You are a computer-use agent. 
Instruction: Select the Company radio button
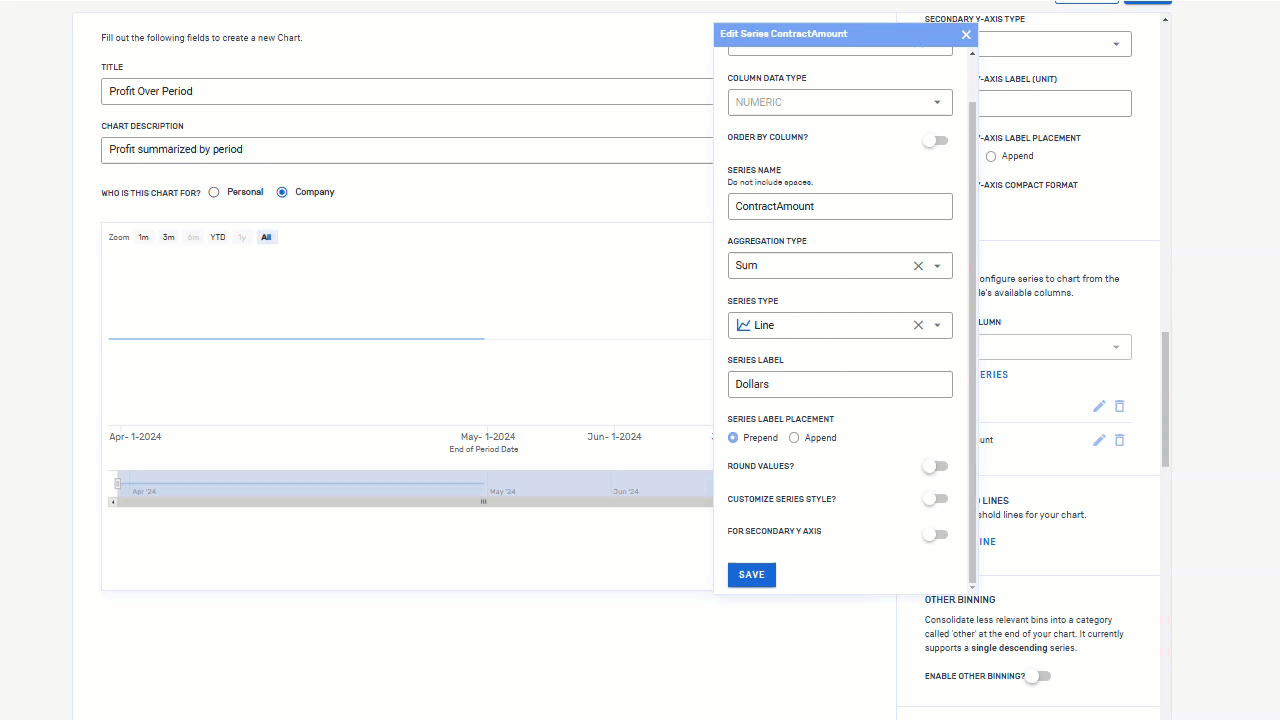282,192
